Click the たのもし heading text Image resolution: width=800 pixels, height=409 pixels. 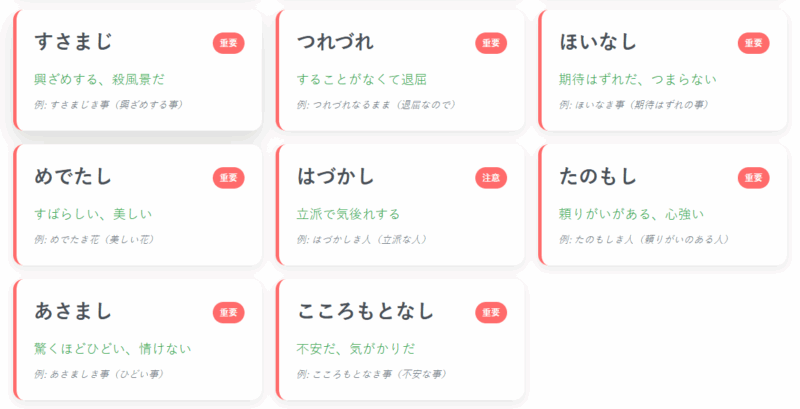[598, 177]
